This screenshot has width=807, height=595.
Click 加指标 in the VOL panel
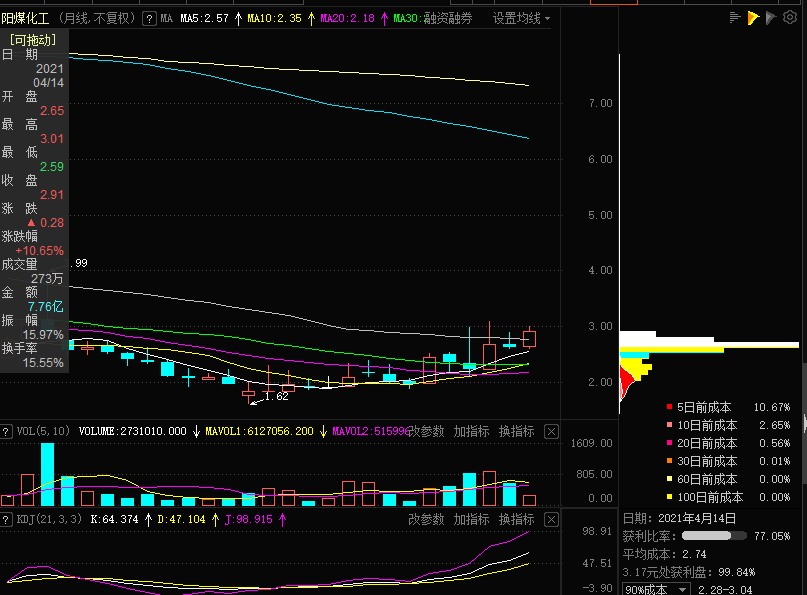[471, 431]
